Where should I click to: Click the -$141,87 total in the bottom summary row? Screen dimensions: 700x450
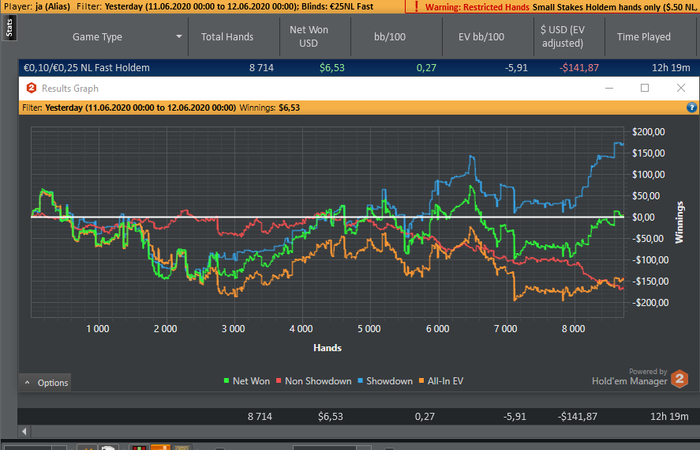(x=577, y=417)
